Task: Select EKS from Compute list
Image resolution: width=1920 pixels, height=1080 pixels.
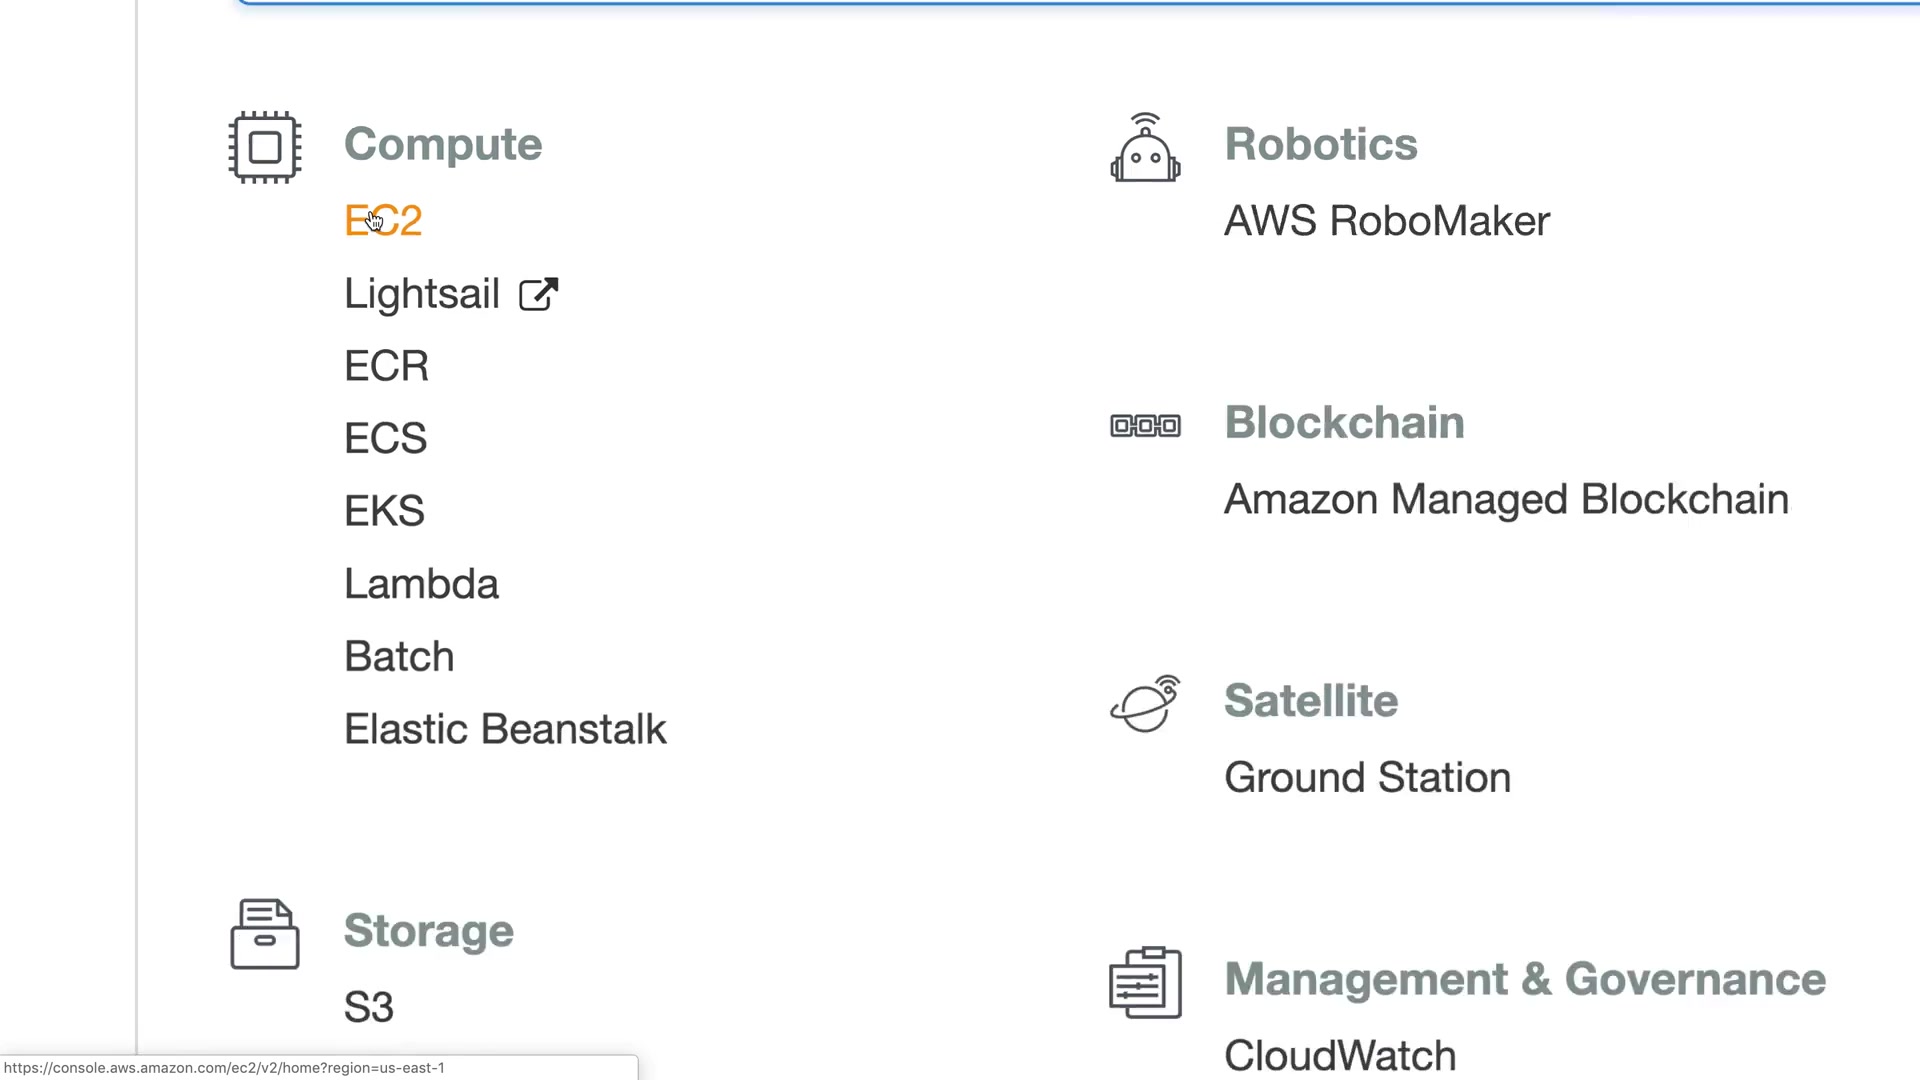Action: coord(384,511)
